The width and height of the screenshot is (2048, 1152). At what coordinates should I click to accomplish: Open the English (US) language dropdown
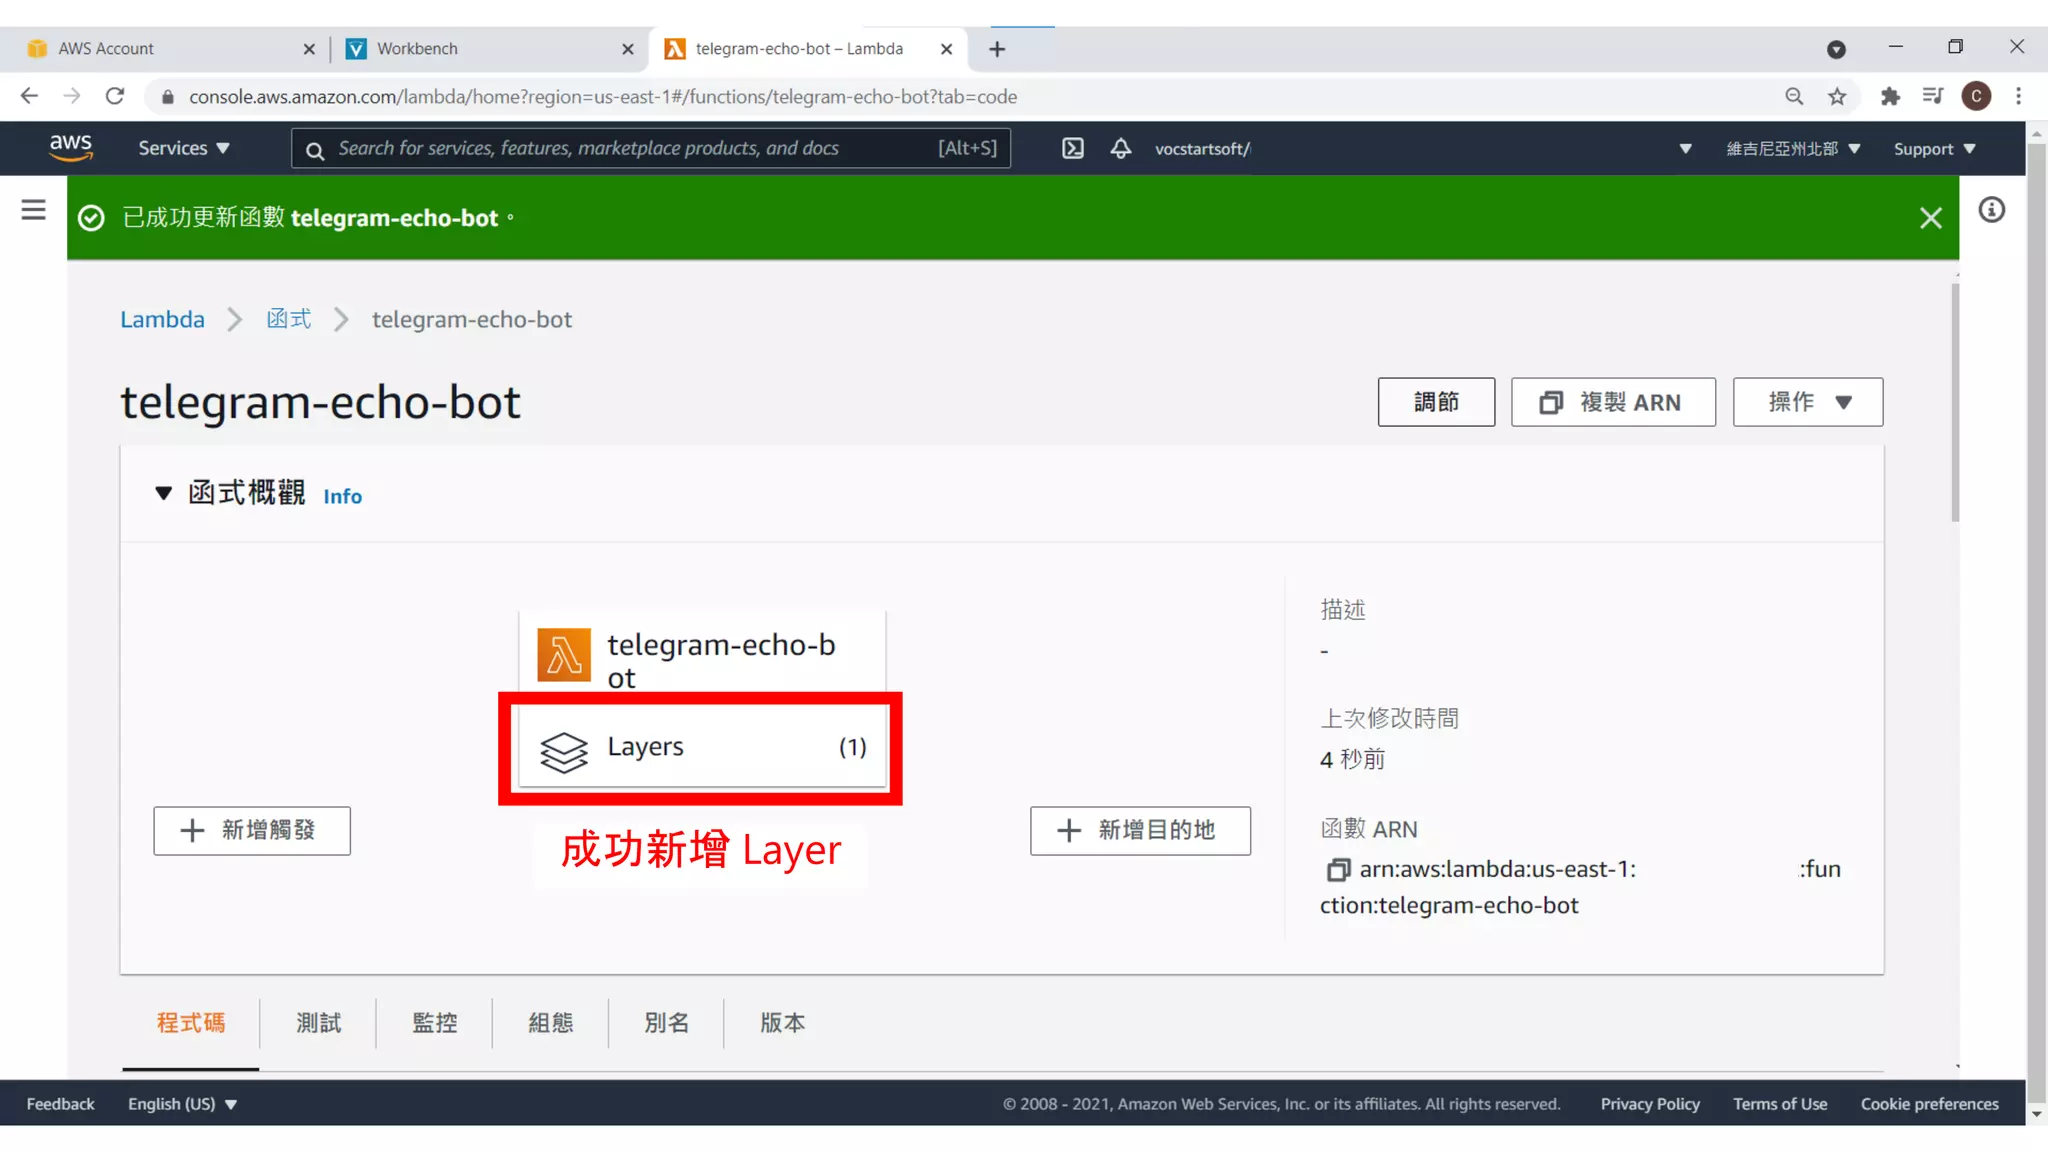click(x=182, y=1104)
